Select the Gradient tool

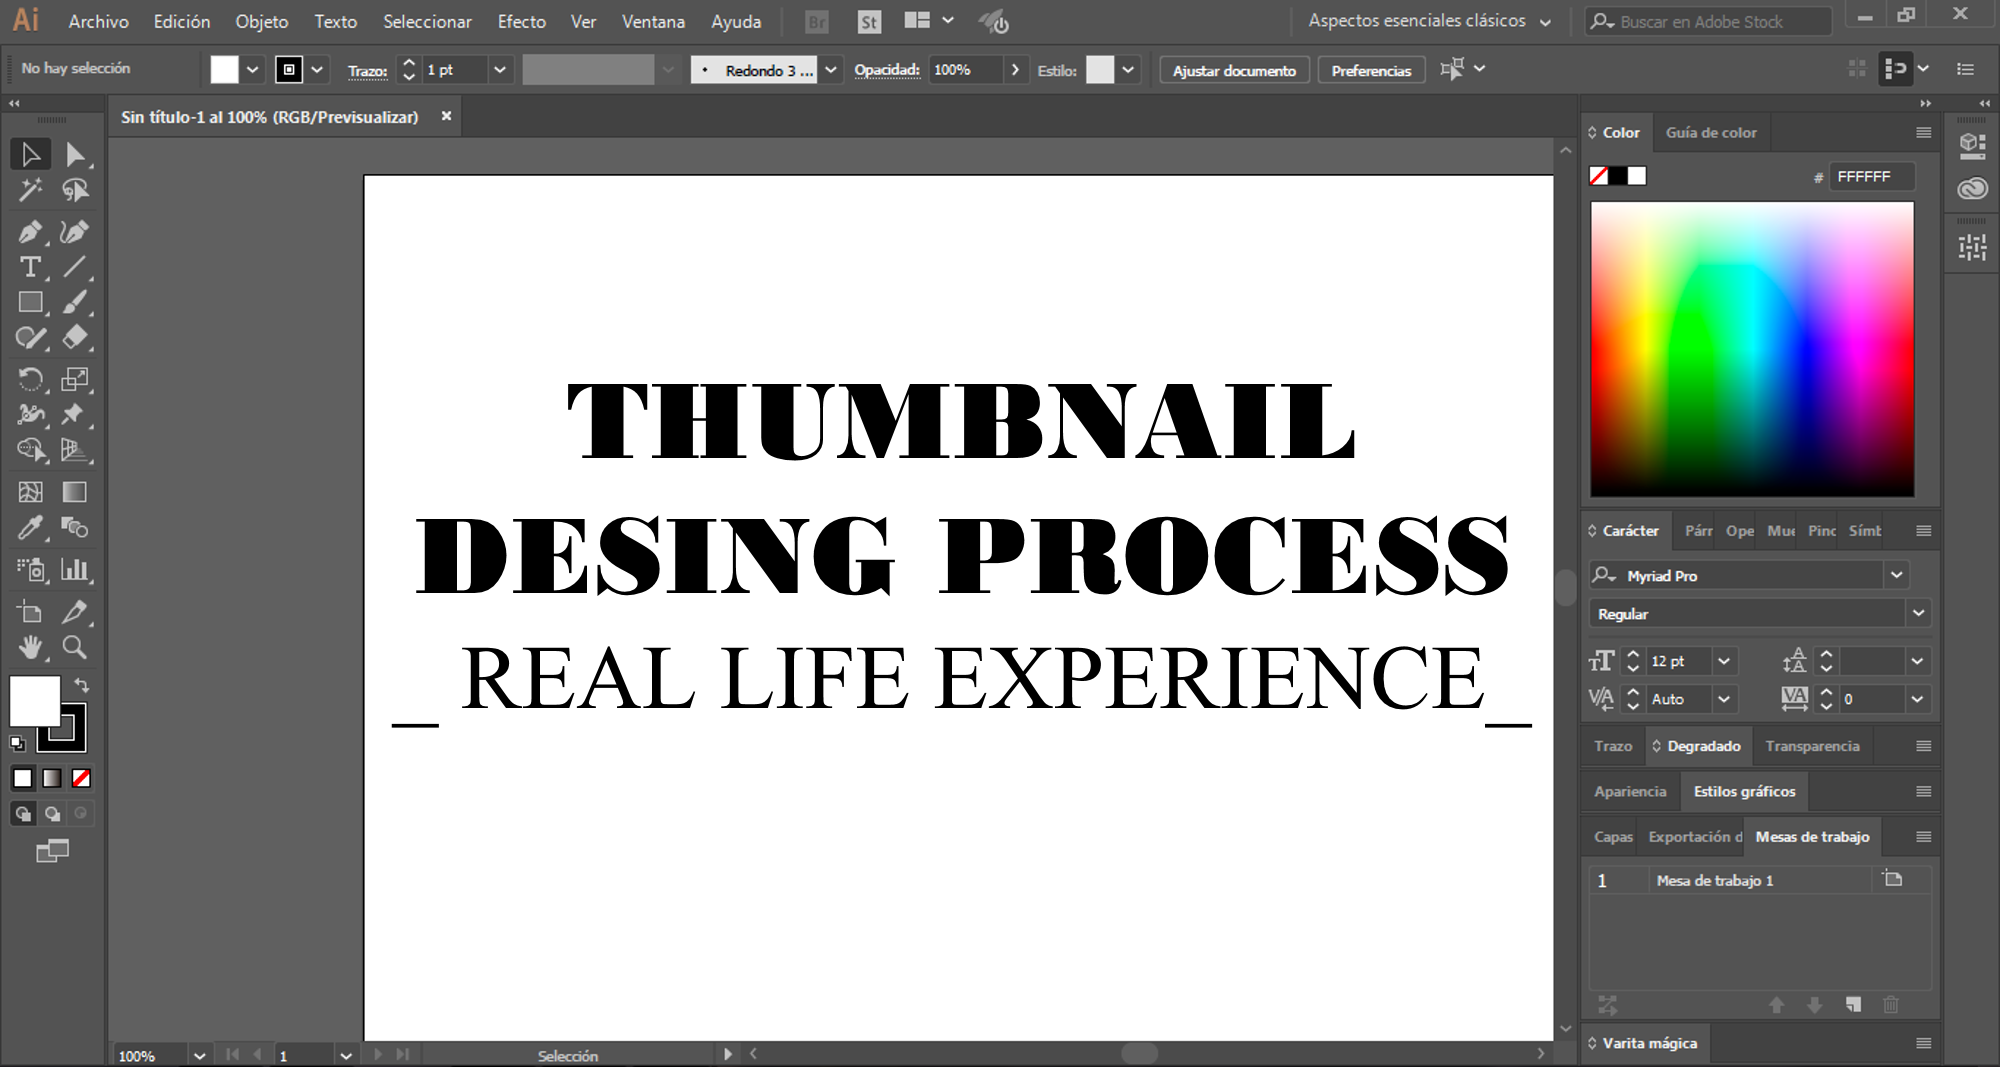[x=75, y=492]
